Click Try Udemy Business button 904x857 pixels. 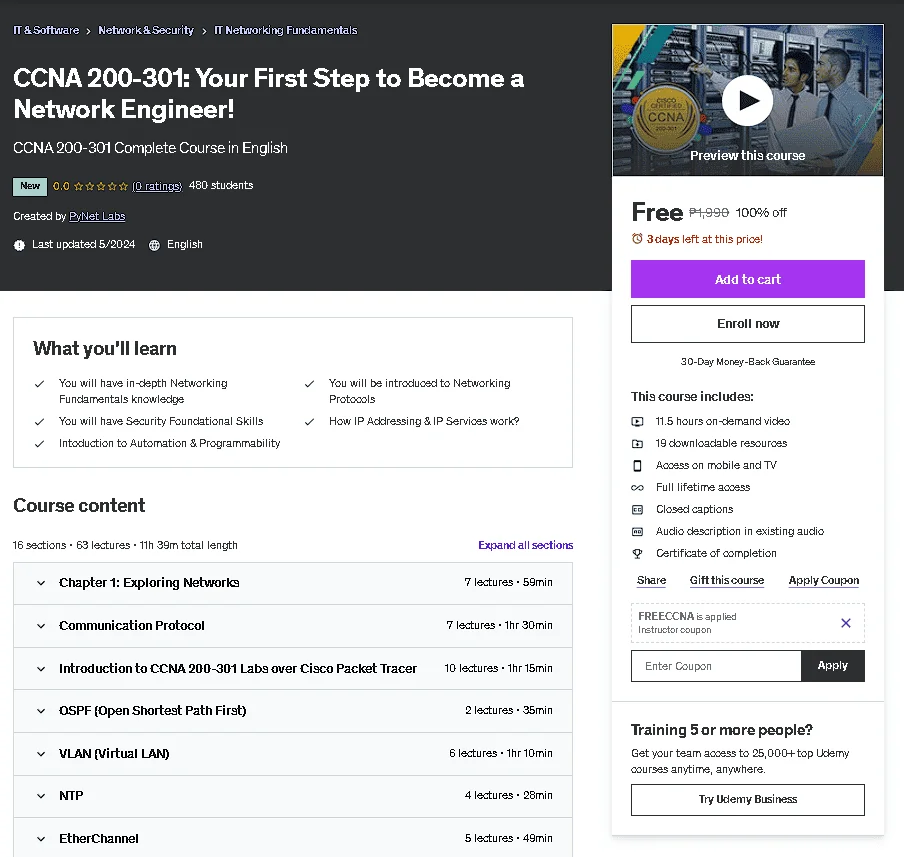(747, 799)
